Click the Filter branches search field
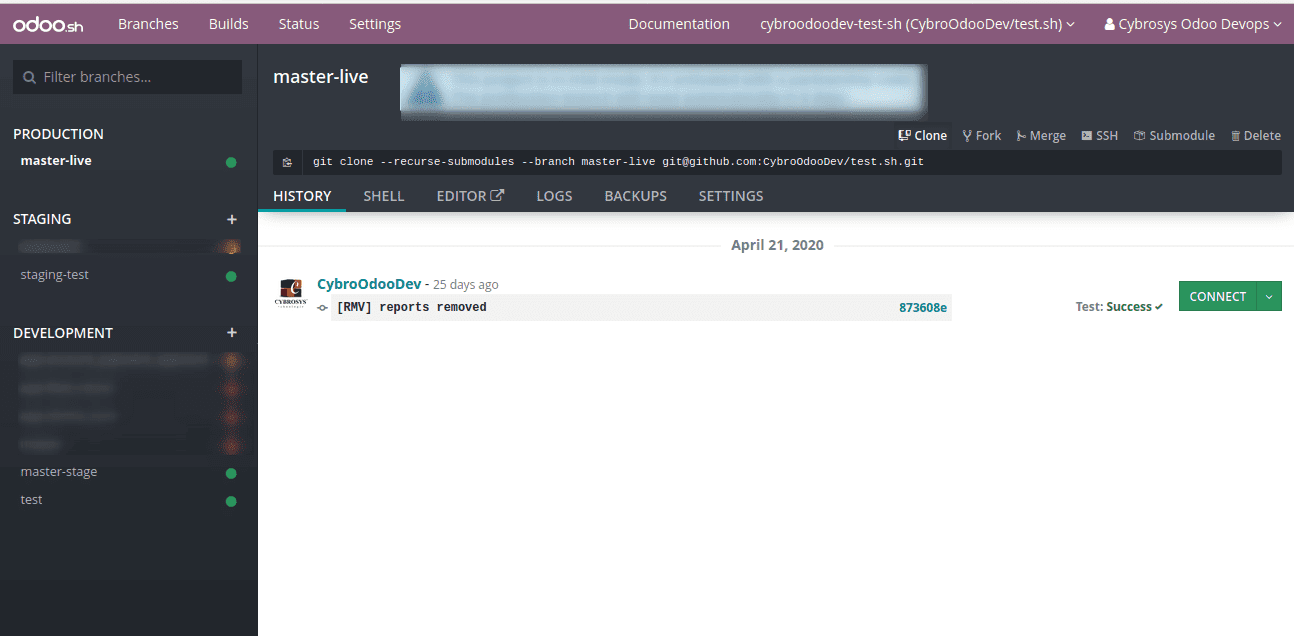 click(x=127, y=77)
